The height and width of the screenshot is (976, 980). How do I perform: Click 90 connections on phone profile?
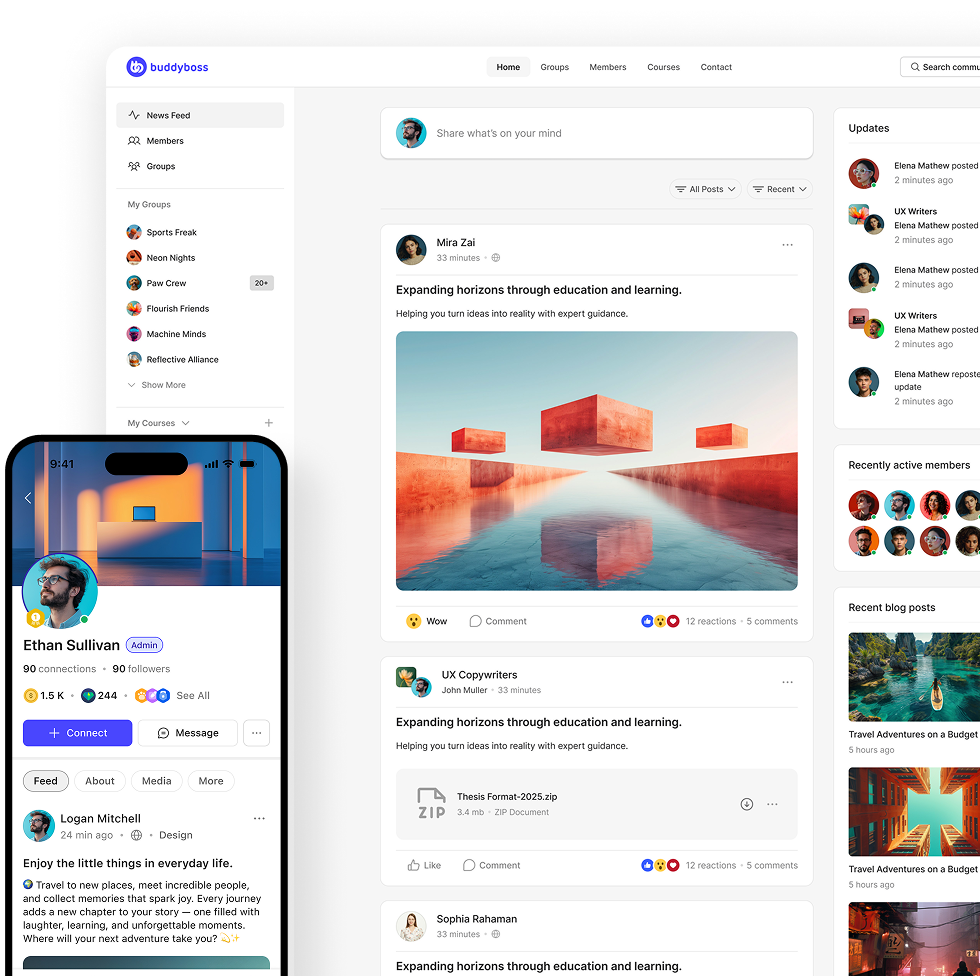[59, 669]
